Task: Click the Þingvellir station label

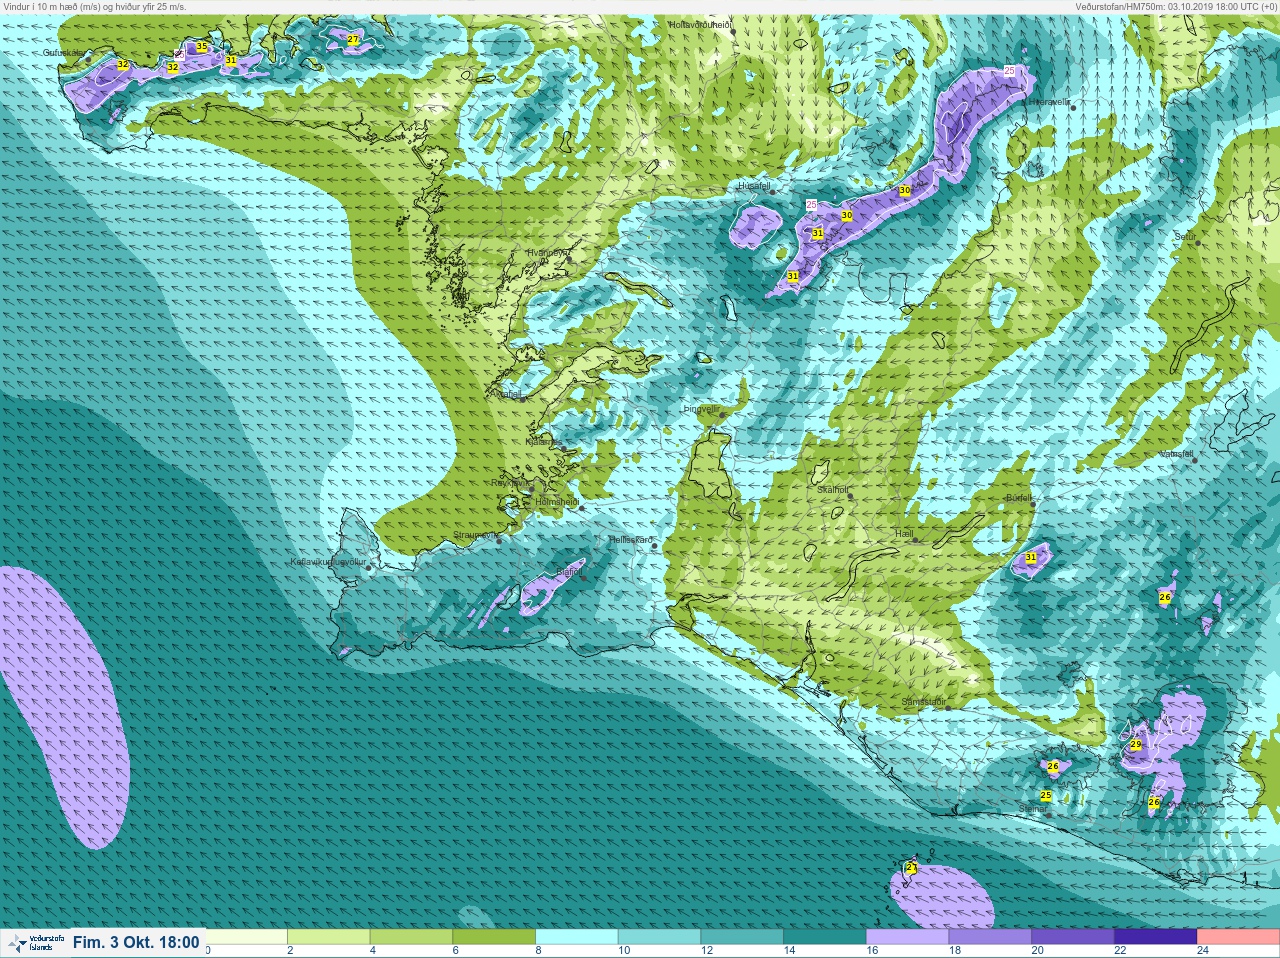Action: click(701, 409)
